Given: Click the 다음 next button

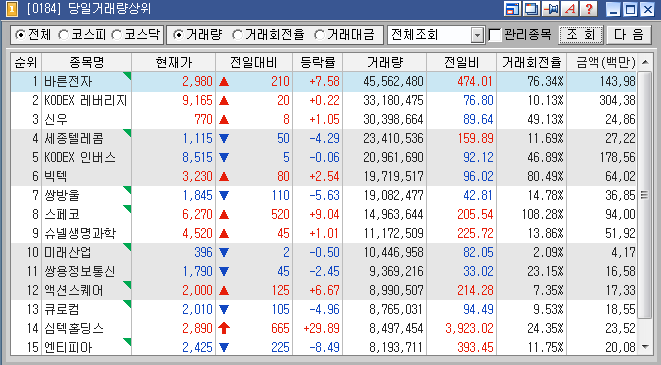Looking at the screenshot, I should 628,35.
